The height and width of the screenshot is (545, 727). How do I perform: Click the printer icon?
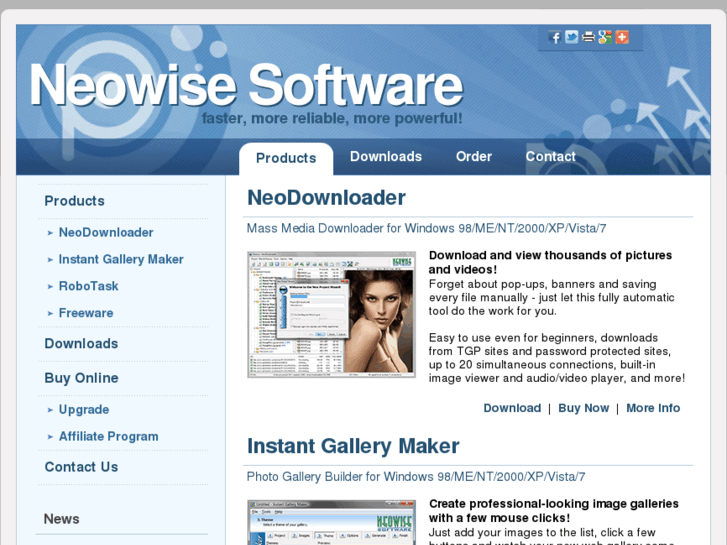click(588, 37)
